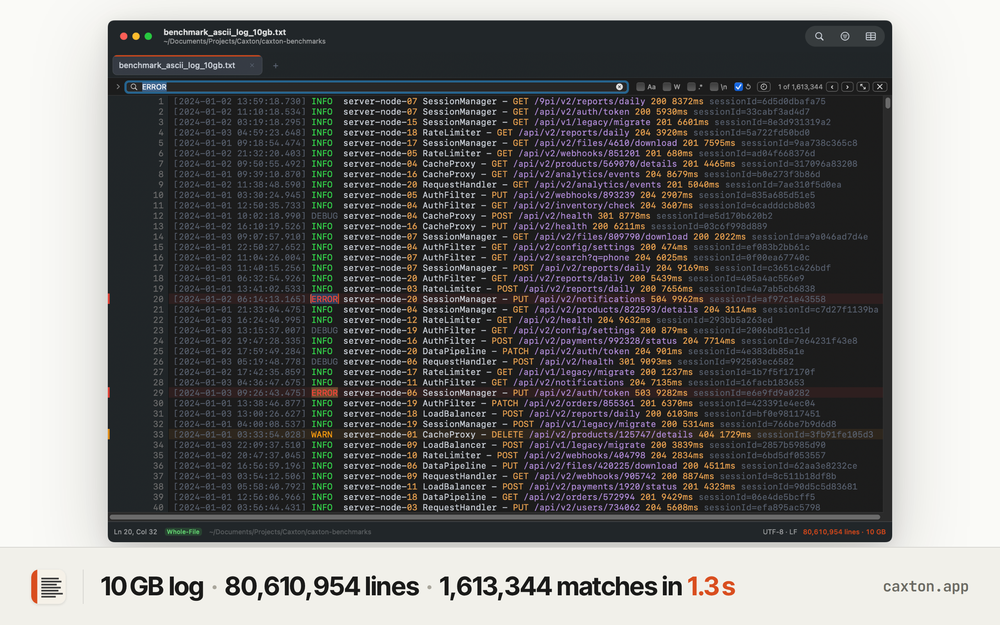Click the ERROR search input field

click(x=376, y=87)
